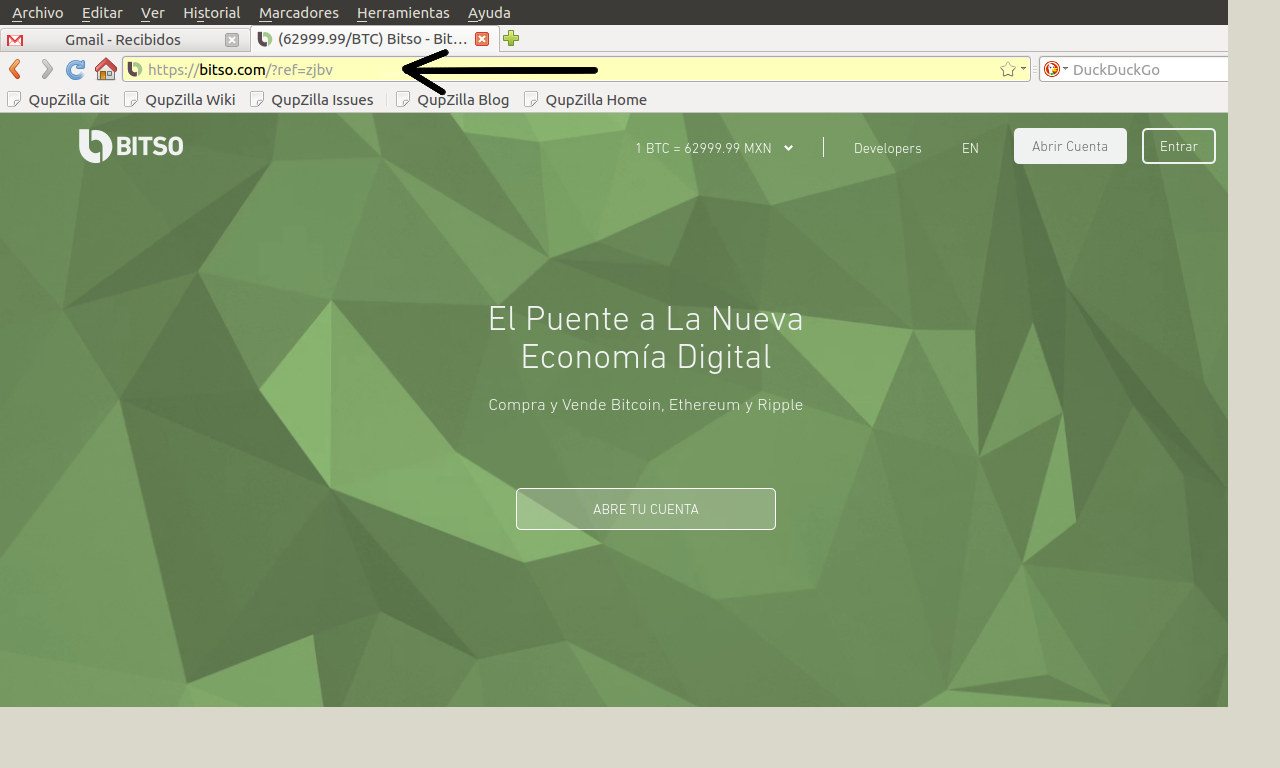1280x768 pixels.
Task: Go to the browser home page
Action: 106,69
